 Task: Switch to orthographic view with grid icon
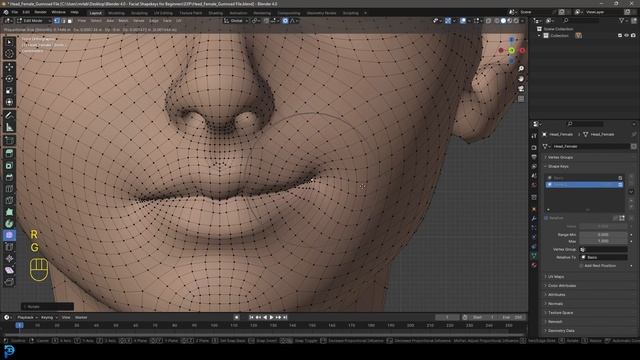(521, 99)
